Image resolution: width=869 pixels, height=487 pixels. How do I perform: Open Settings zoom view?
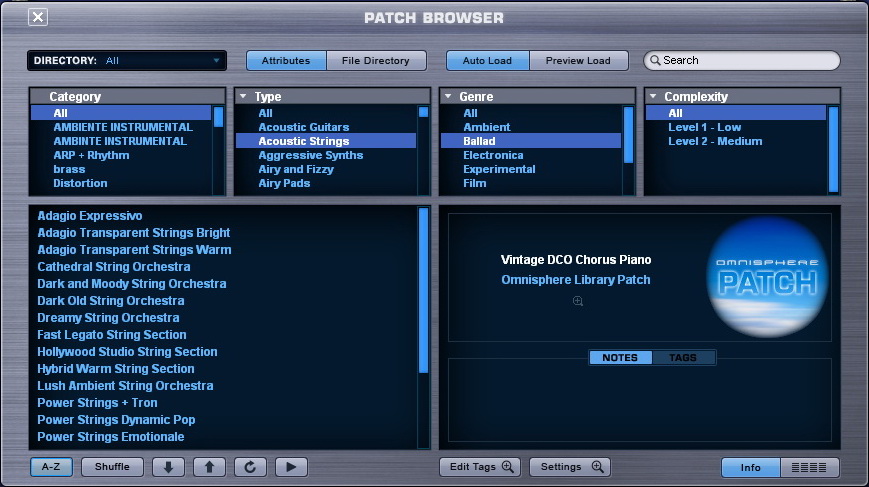[x=570, y=467]
